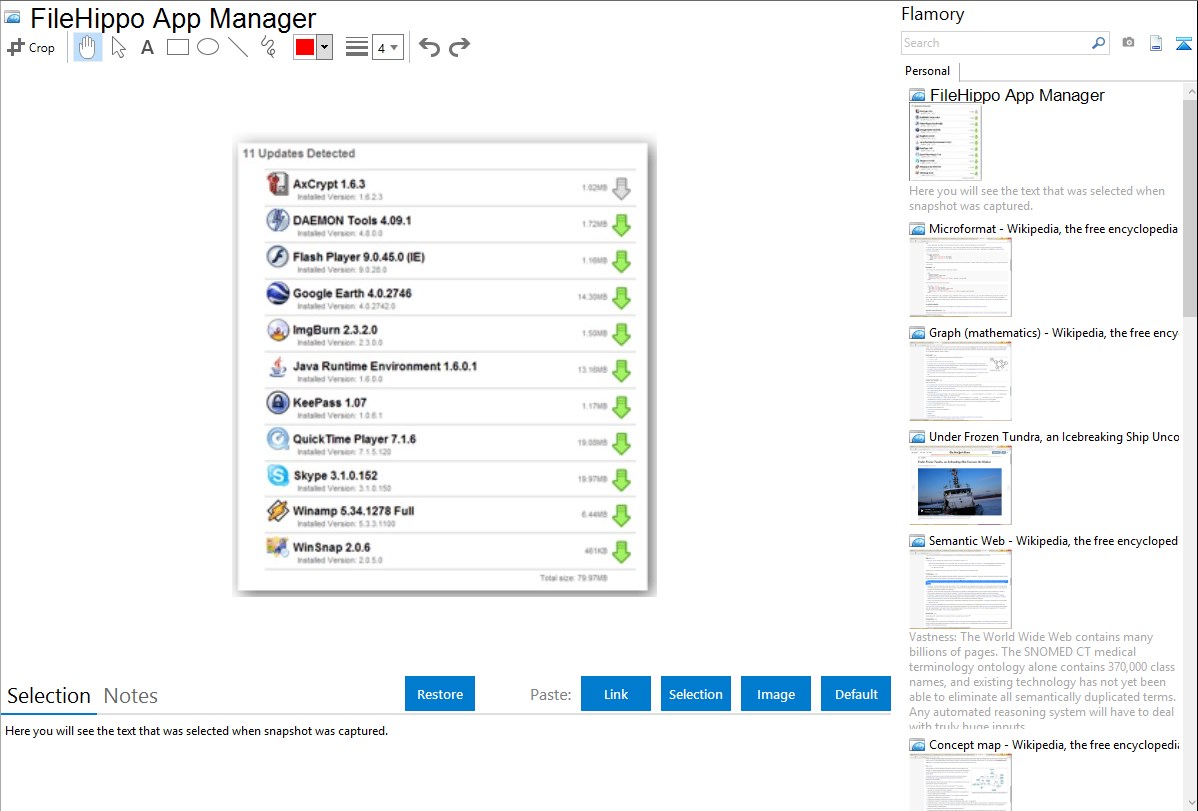Click the AxCrypt 1.6.3 entry text
1198x811 pixels.
pyautogui.click(x=329, y=184)
